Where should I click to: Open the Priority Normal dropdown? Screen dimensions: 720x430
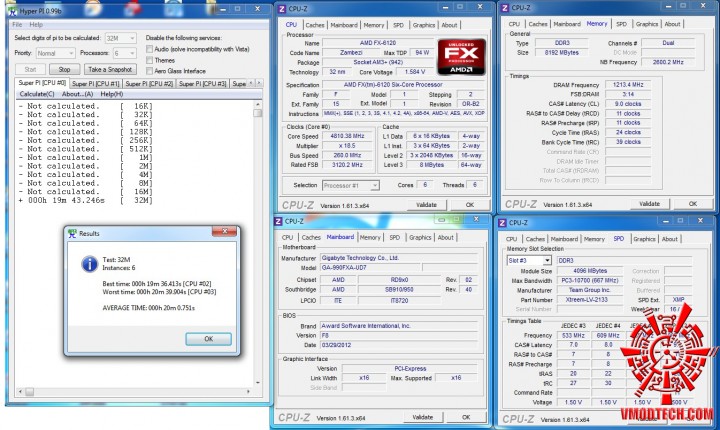[x=56, y=53]
